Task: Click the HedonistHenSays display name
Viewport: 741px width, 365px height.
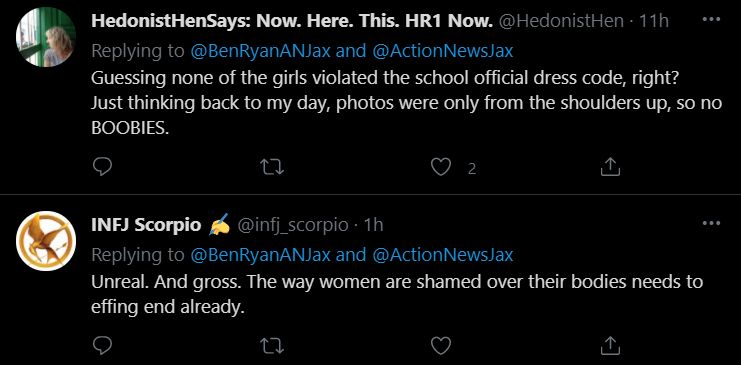Action: pos(293,21)
